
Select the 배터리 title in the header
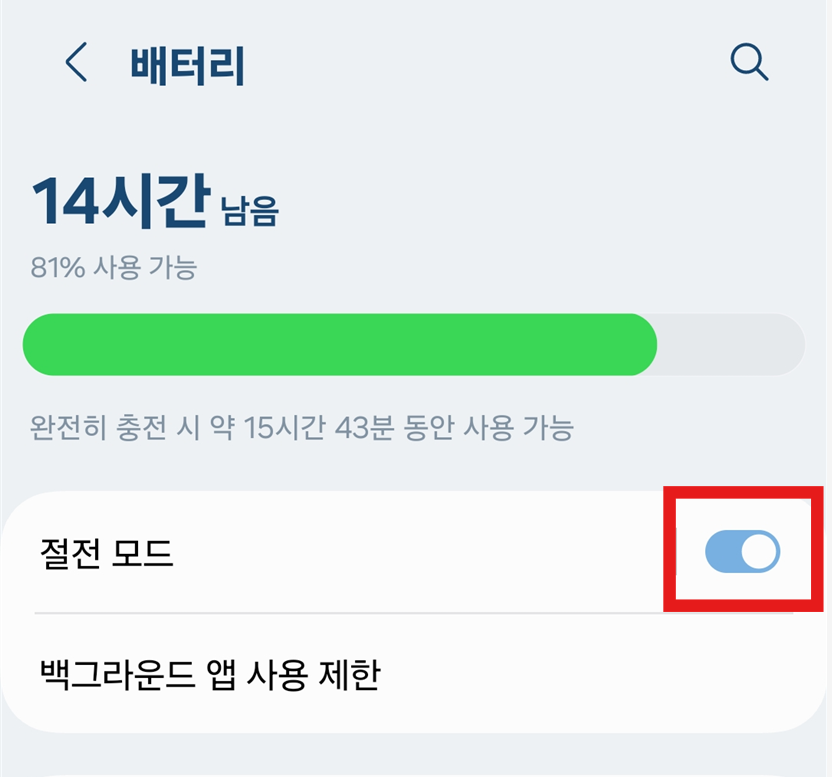pos(188,64)
